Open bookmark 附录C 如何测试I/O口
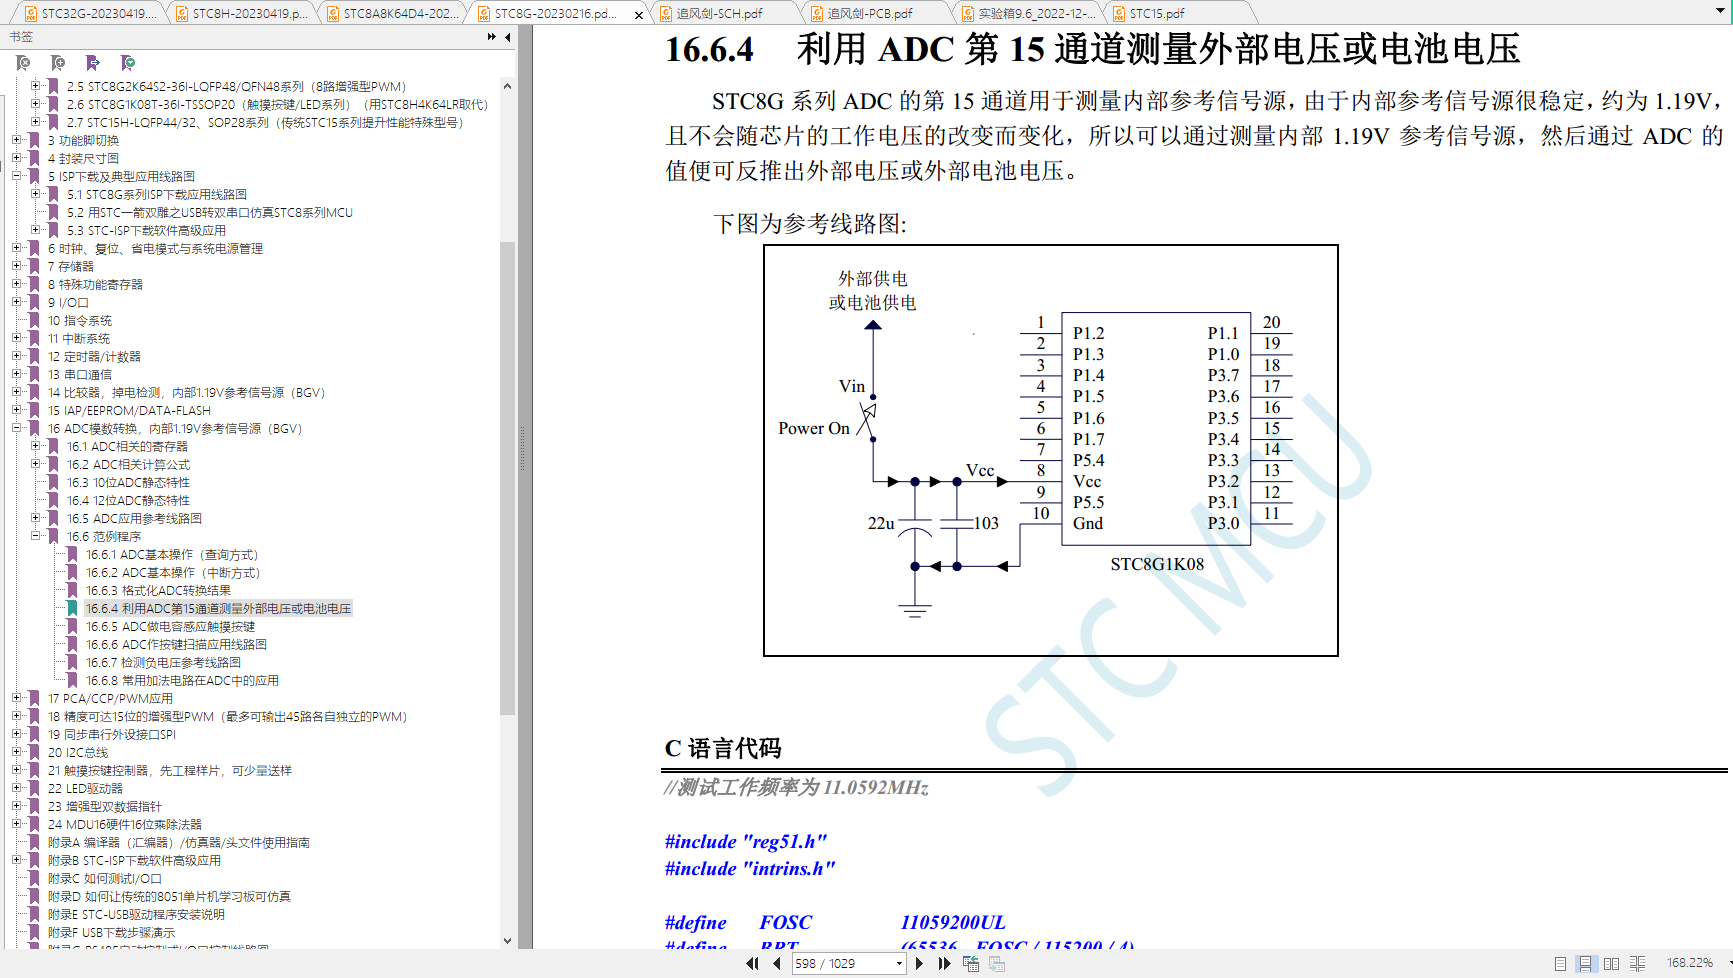Image resolution: width=1733 pixels, height=978 pixels. tap(104, 878)
